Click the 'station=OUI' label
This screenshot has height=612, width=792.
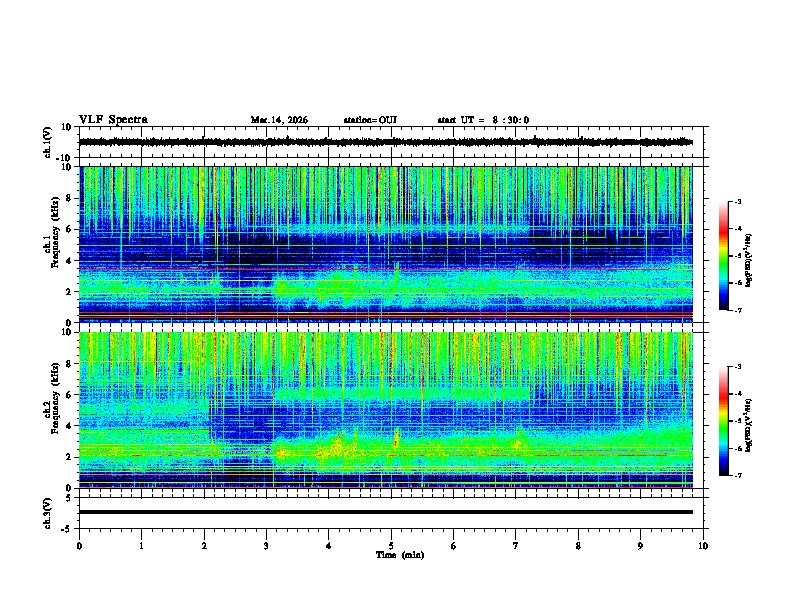click(370, 120)
